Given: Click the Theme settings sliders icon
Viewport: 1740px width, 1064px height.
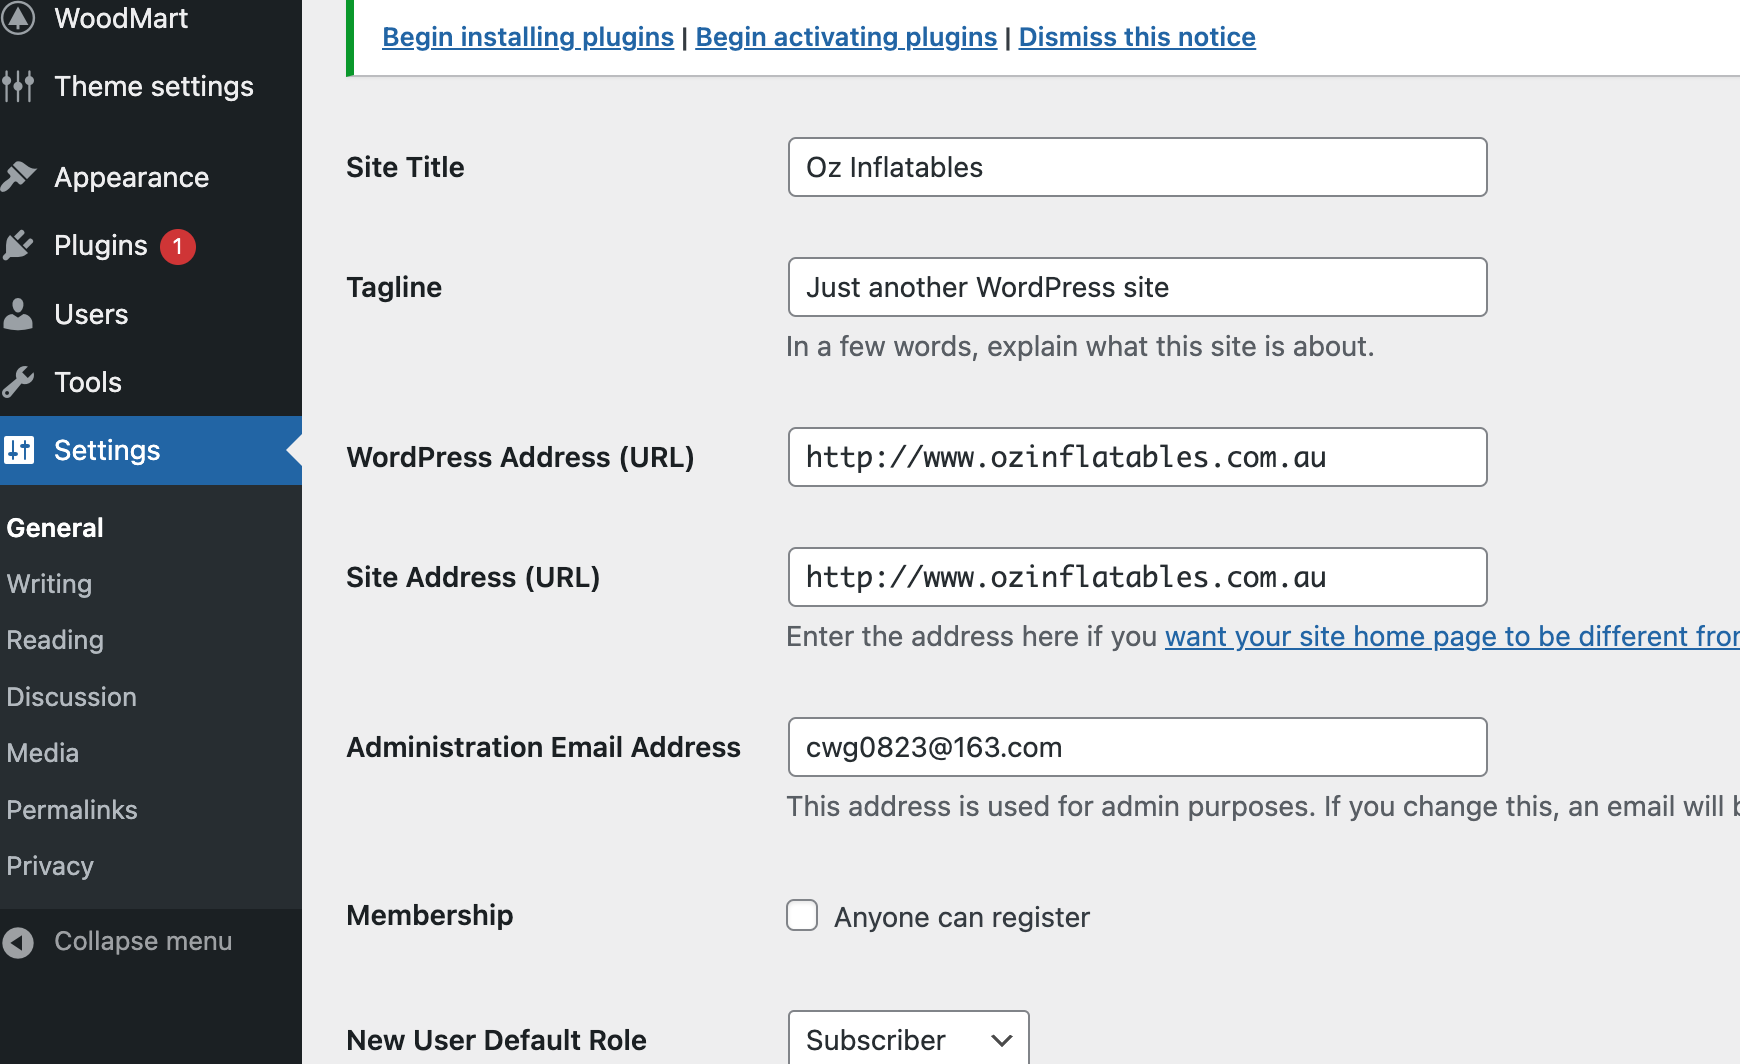Looking at the screenshot, I should tap(18, 87).
